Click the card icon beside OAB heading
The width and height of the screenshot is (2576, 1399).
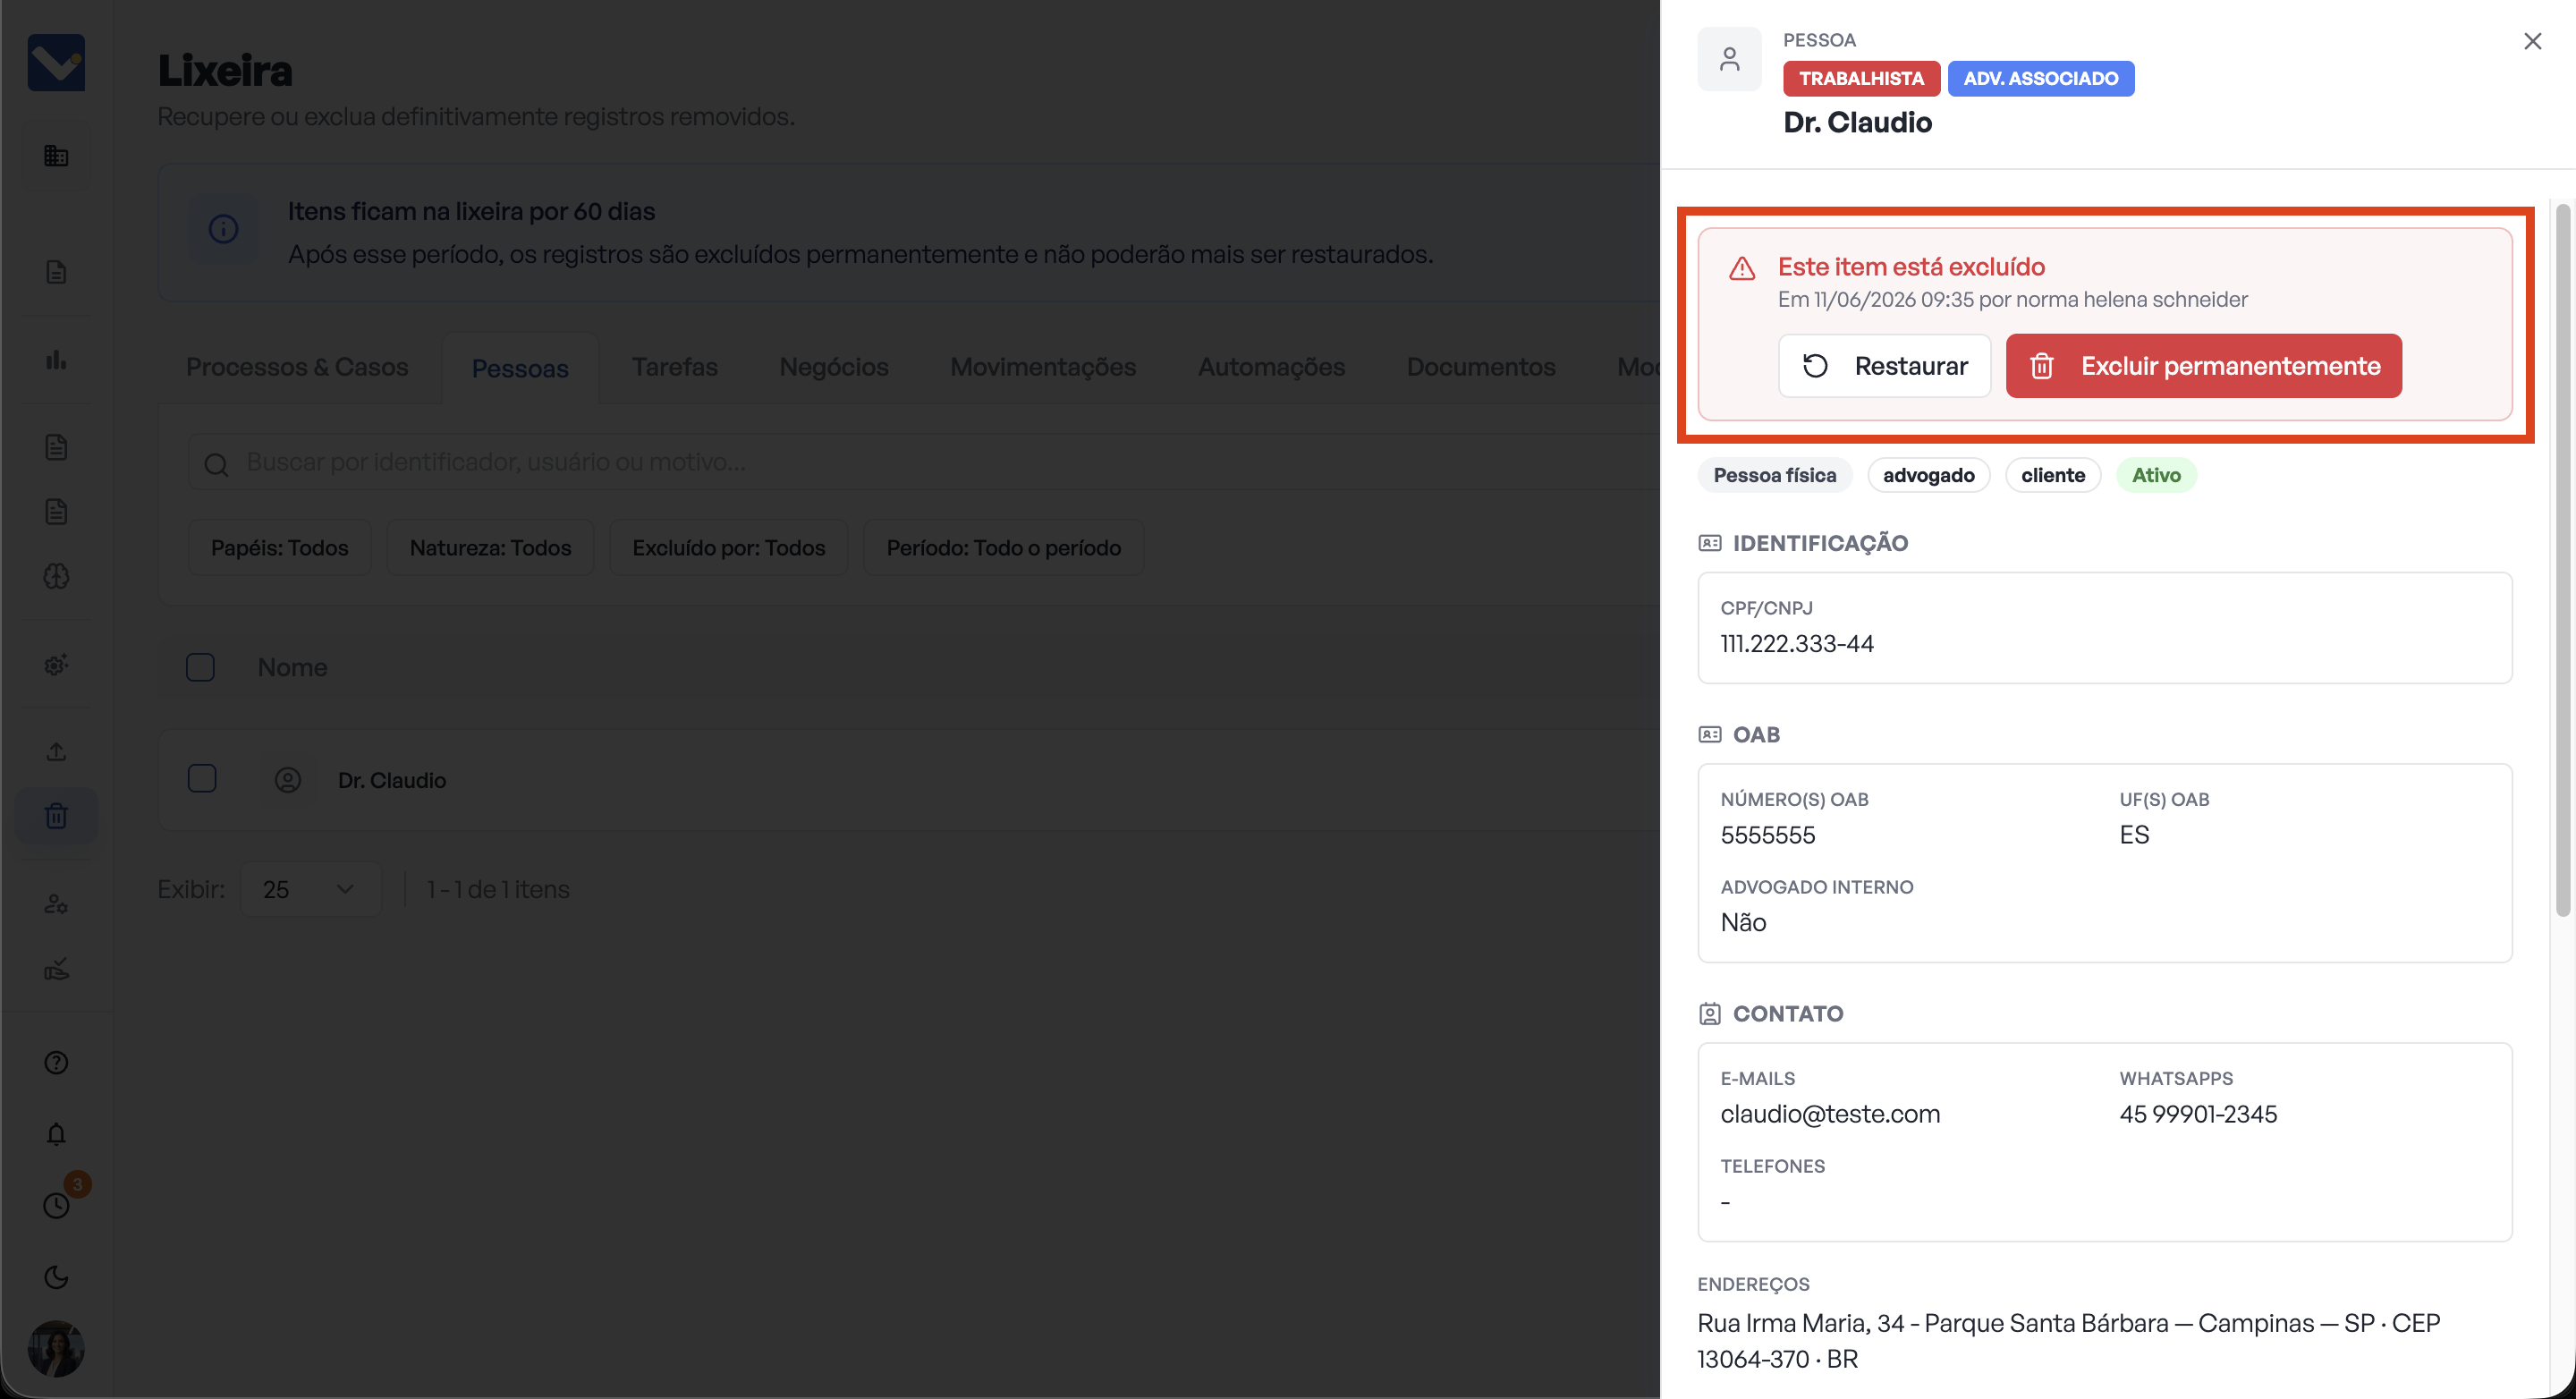[x=1710, y=735]
